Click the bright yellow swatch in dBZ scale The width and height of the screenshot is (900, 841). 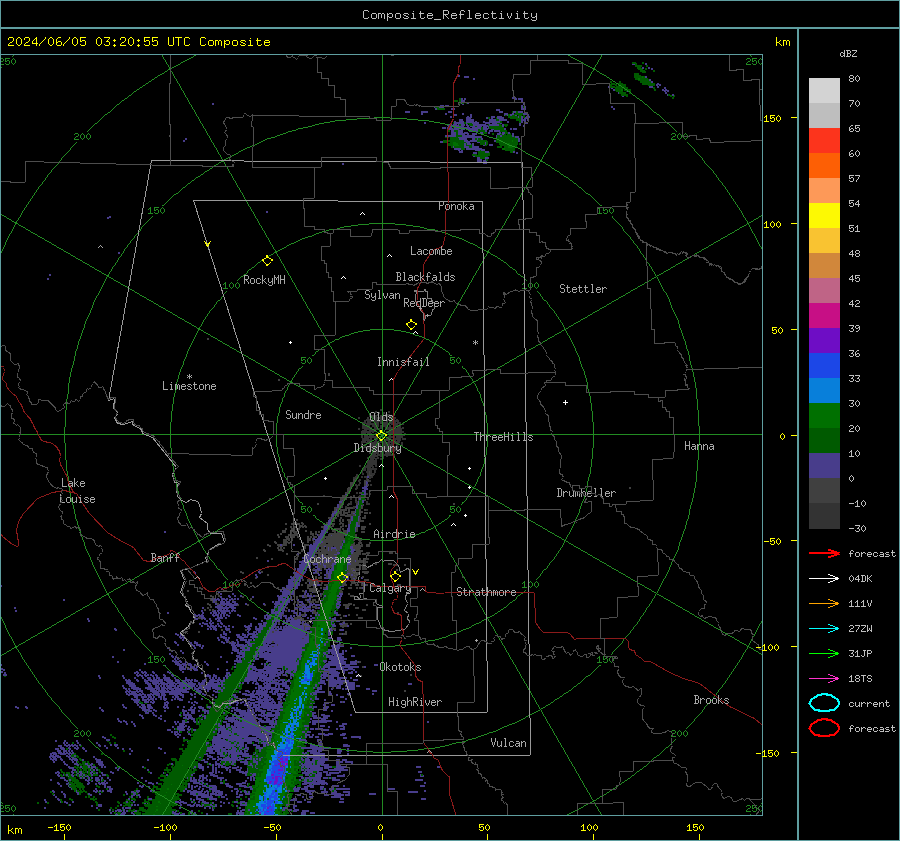tap(824, 215)
